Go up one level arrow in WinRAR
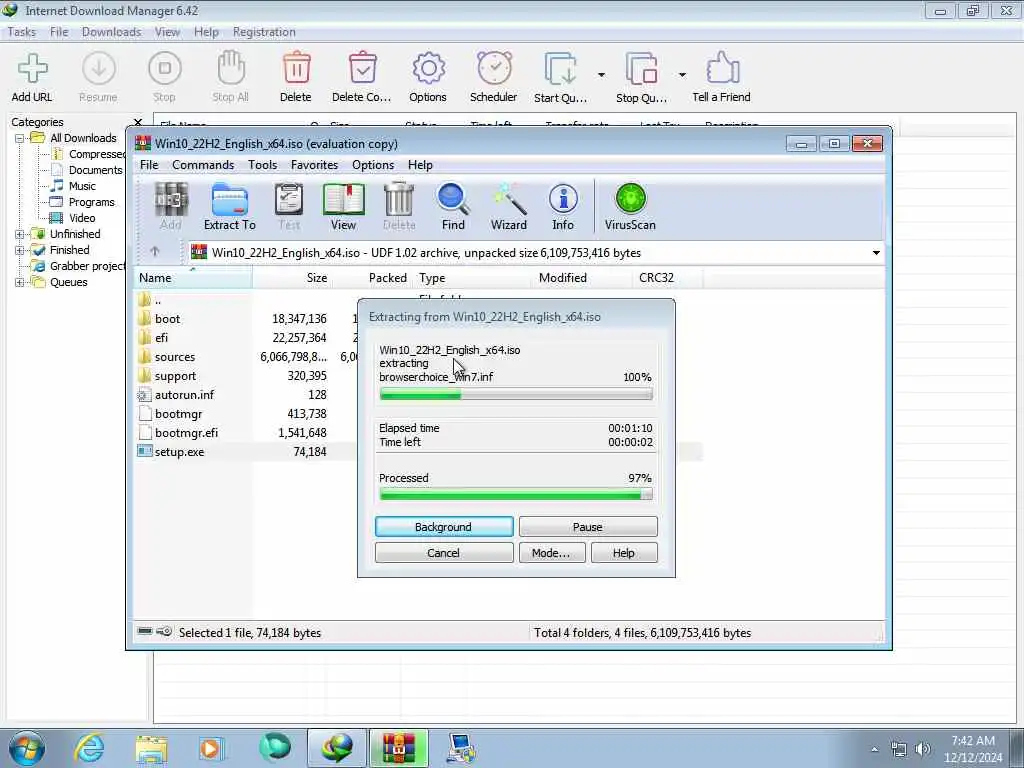This screenshot has height=768, width=1024. (x=155, y=251)
